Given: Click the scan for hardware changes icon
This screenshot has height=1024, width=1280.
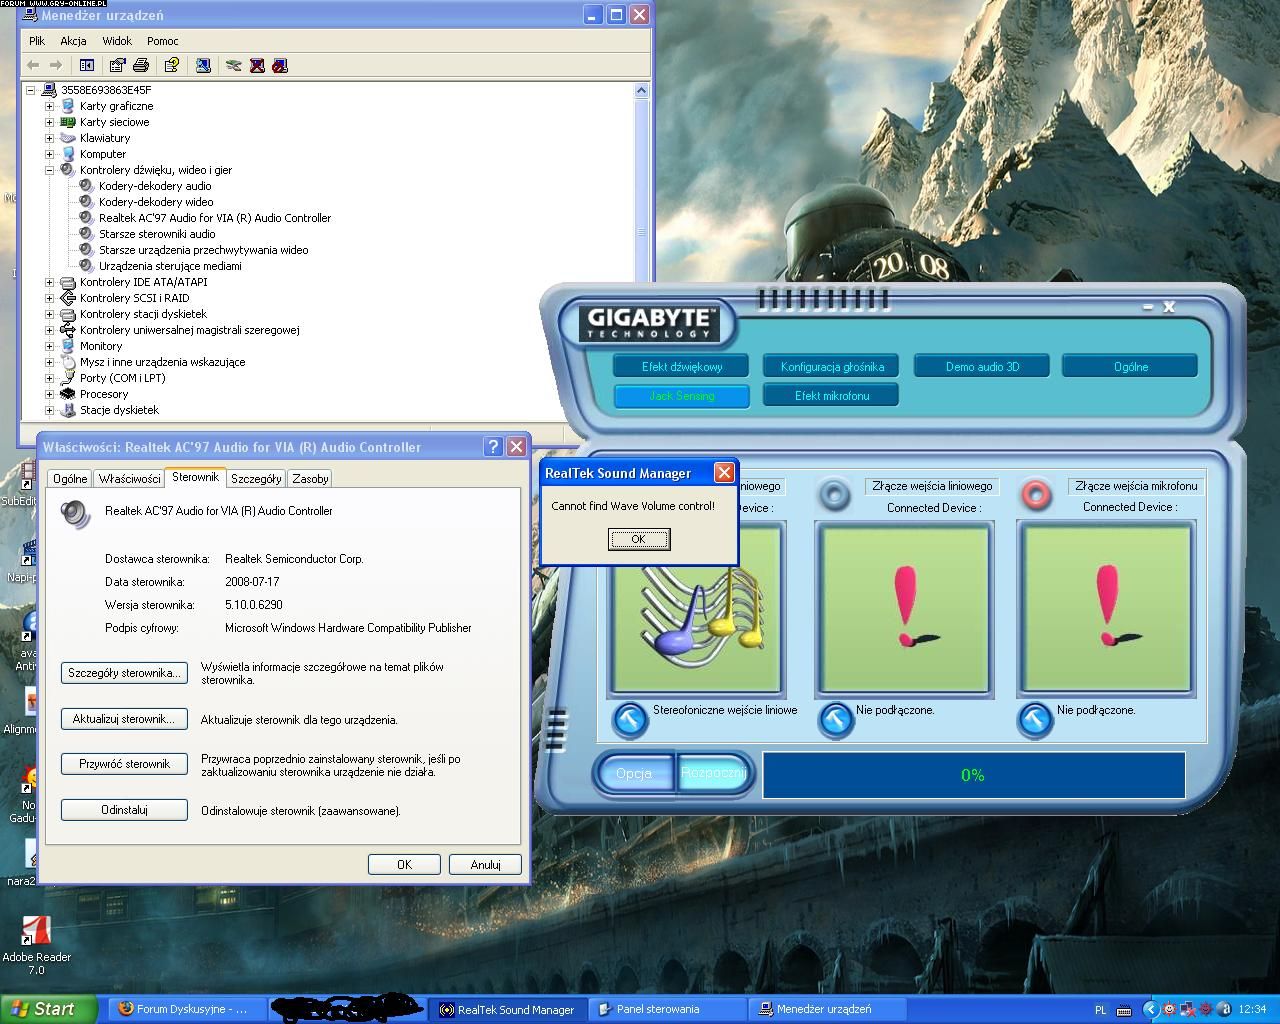Looking at the screenshot, I should coord(203,65).
